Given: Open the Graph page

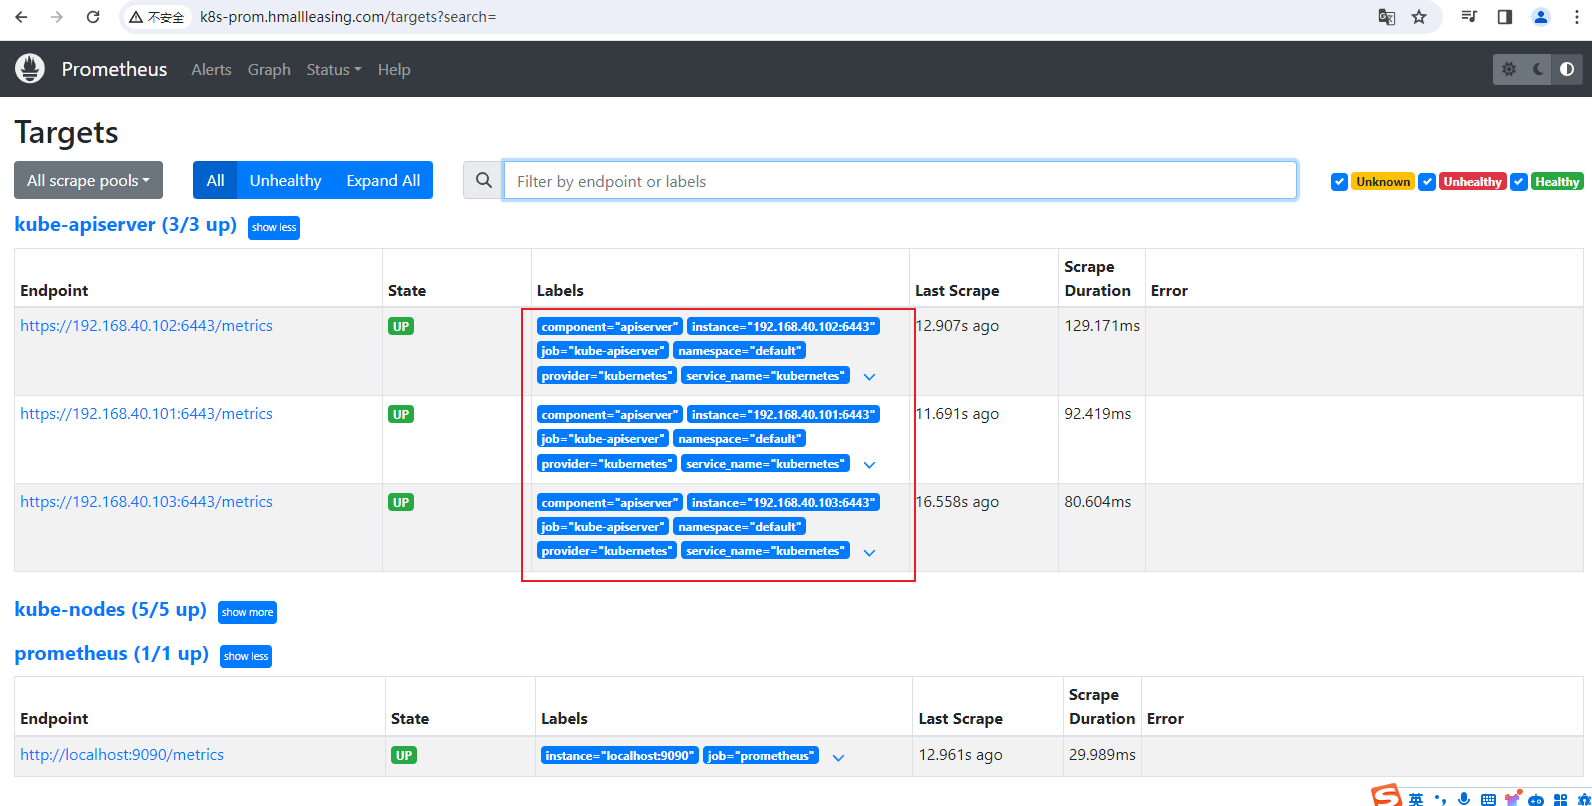Looking at the screenshot, I should click(x=269, y=70).
